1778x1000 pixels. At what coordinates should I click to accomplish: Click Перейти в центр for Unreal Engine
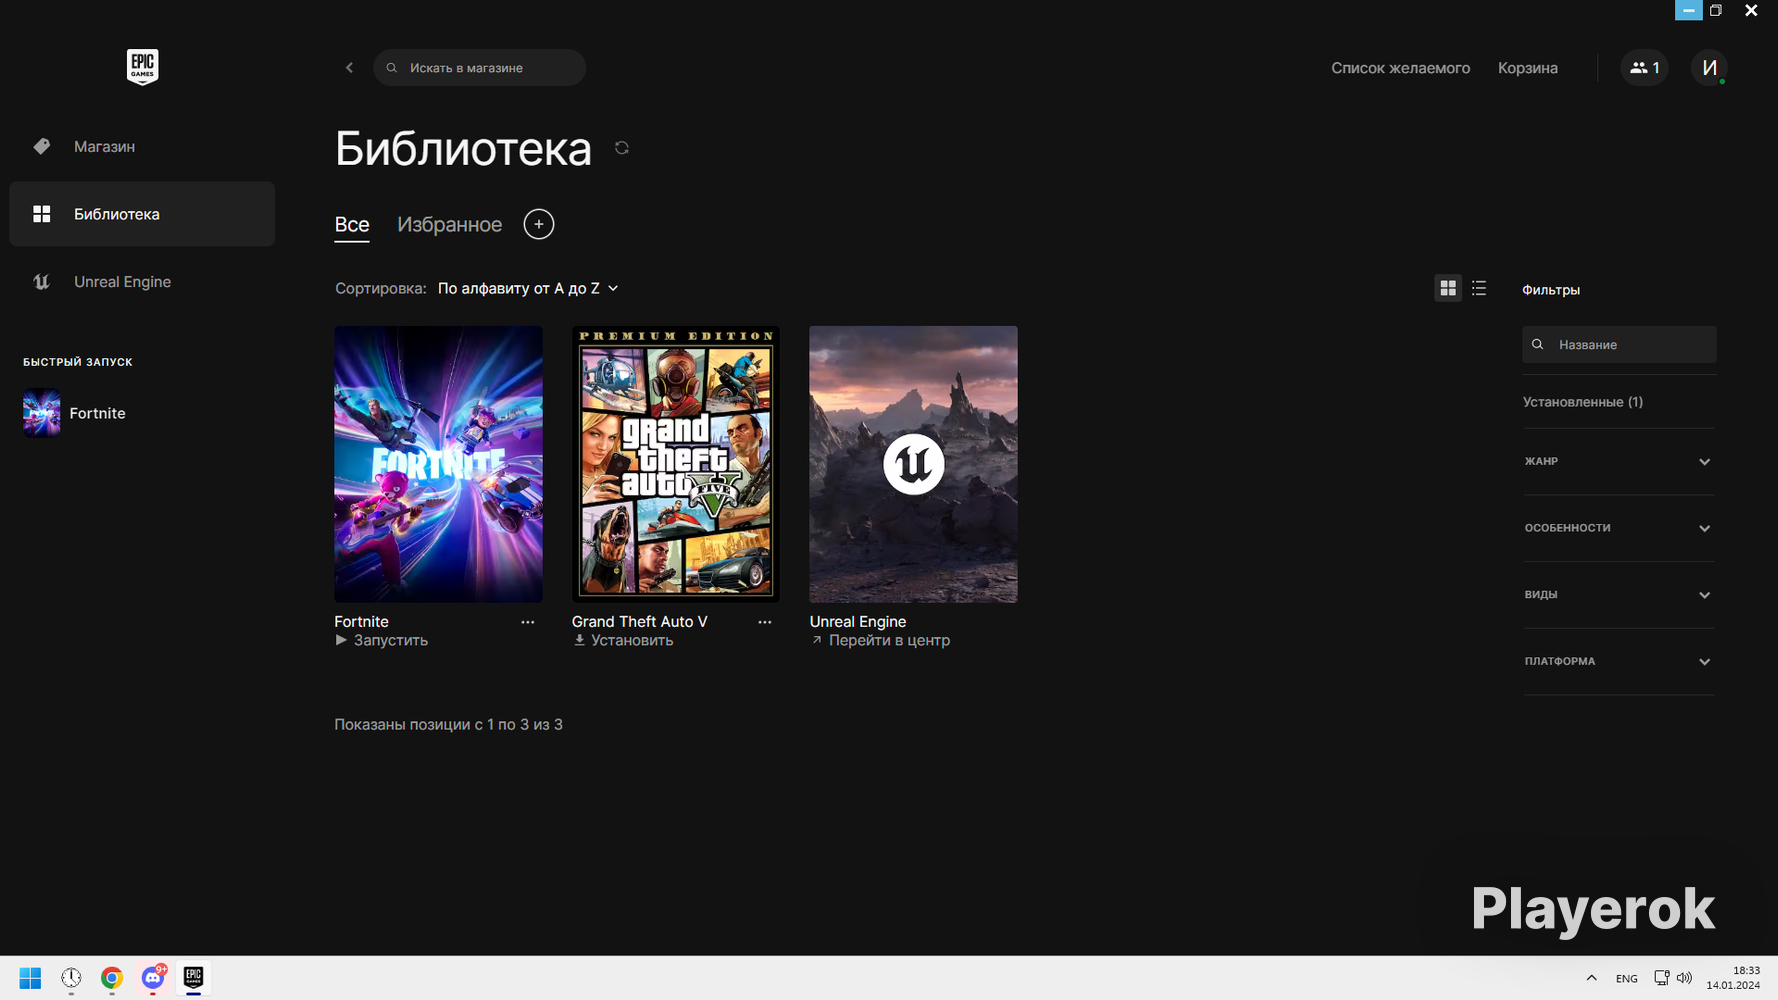coord(880,641)
